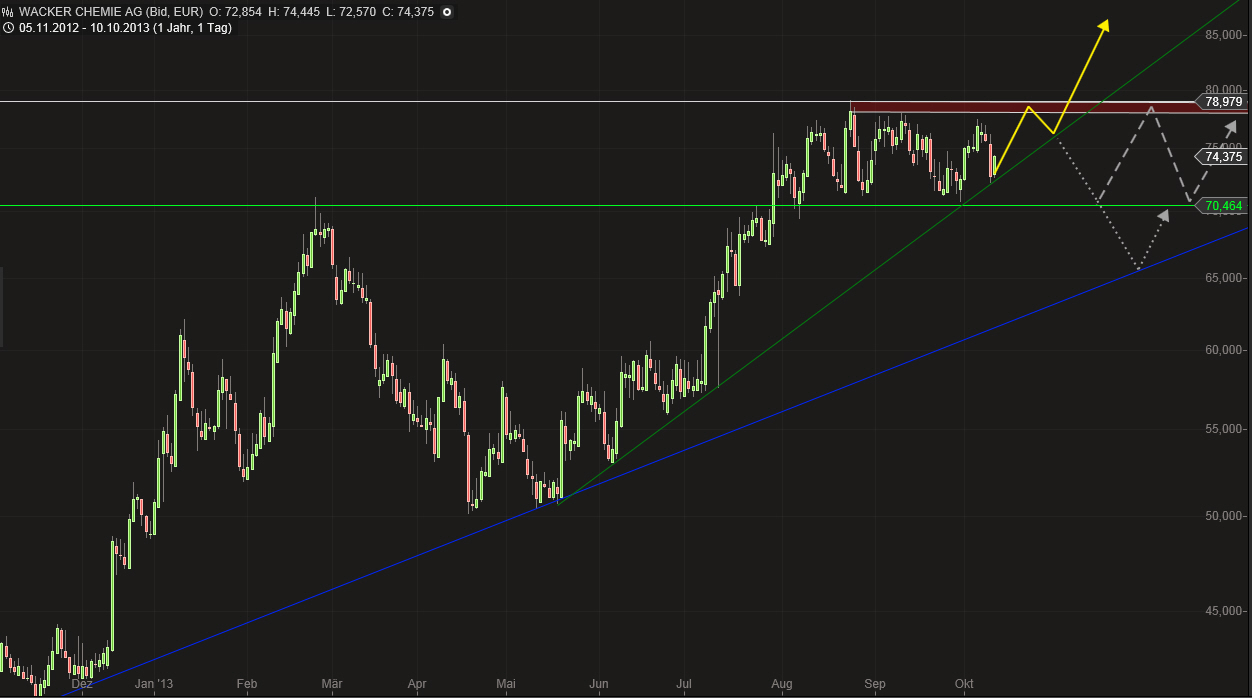Click the 55,000 axis value
Screen dimensions: 1252x698
point(1226,429)
